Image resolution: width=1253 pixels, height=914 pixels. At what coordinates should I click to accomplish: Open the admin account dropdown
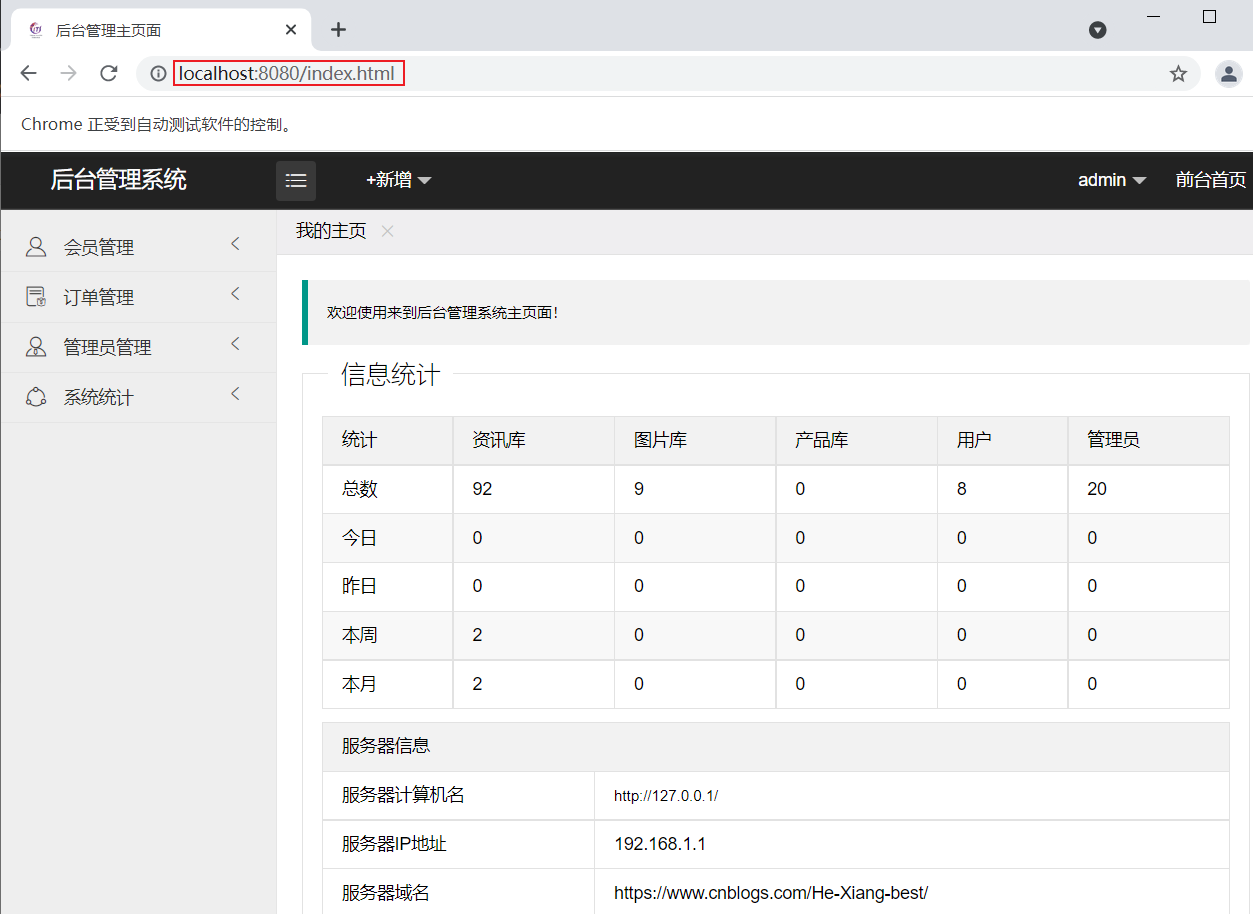pyautogui.click(x=1111, y=180)
